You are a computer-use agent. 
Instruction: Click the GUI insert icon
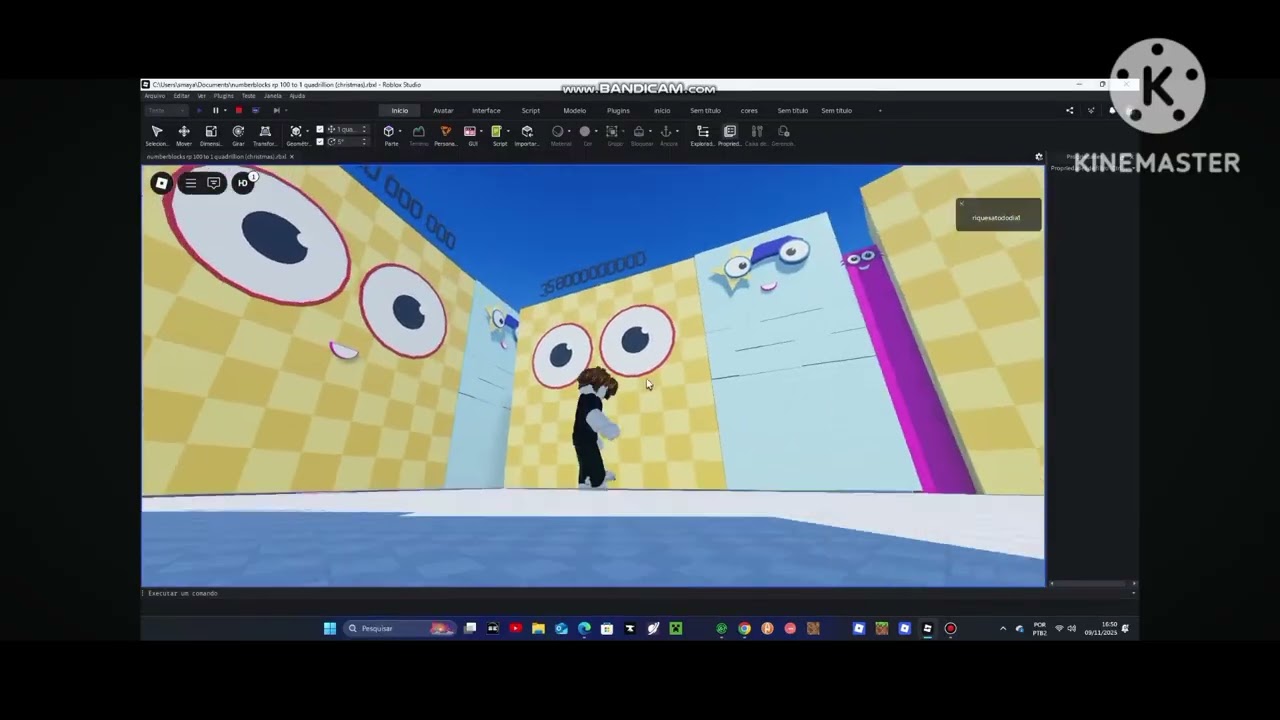pos(470,131)
